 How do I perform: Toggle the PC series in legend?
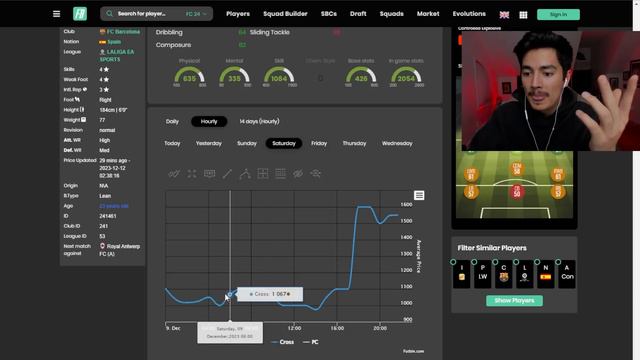[311, 342]
